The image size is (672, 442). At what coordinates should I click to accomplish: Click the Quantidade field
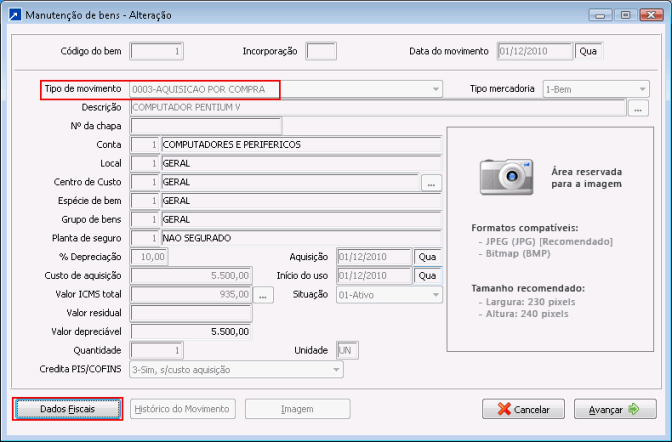156,351
